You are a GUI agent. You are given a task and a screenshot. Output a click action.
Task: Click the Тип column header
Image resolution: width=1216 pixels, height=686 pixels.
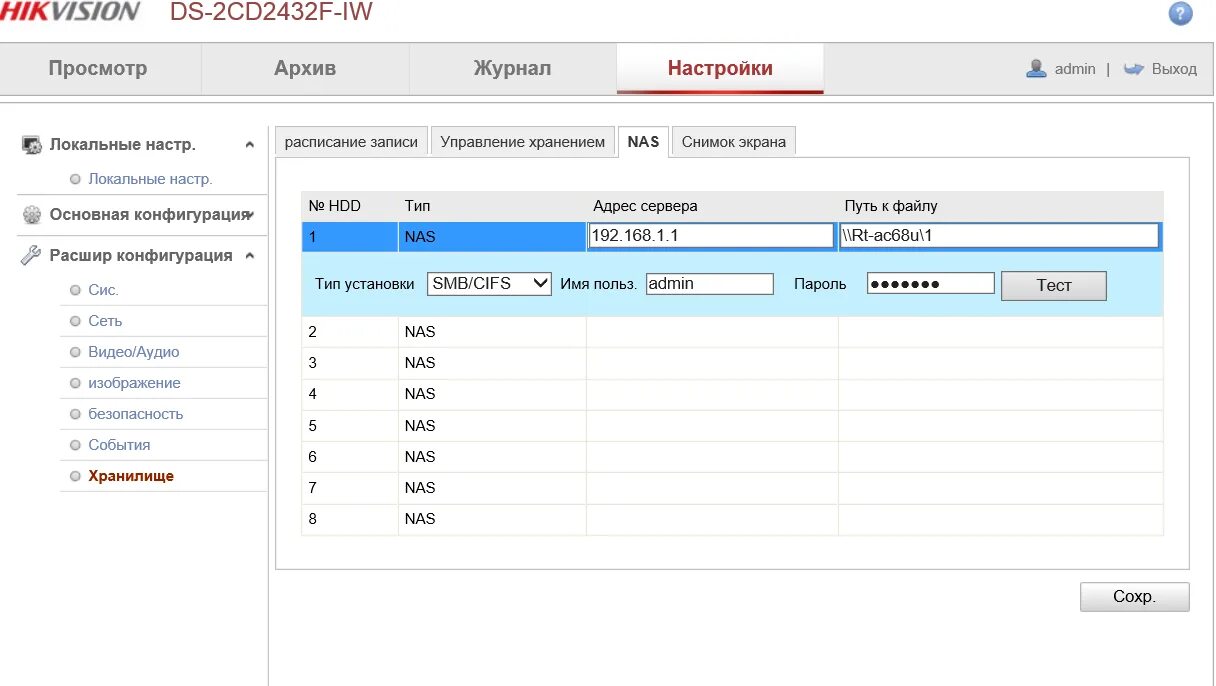[417, 206]
